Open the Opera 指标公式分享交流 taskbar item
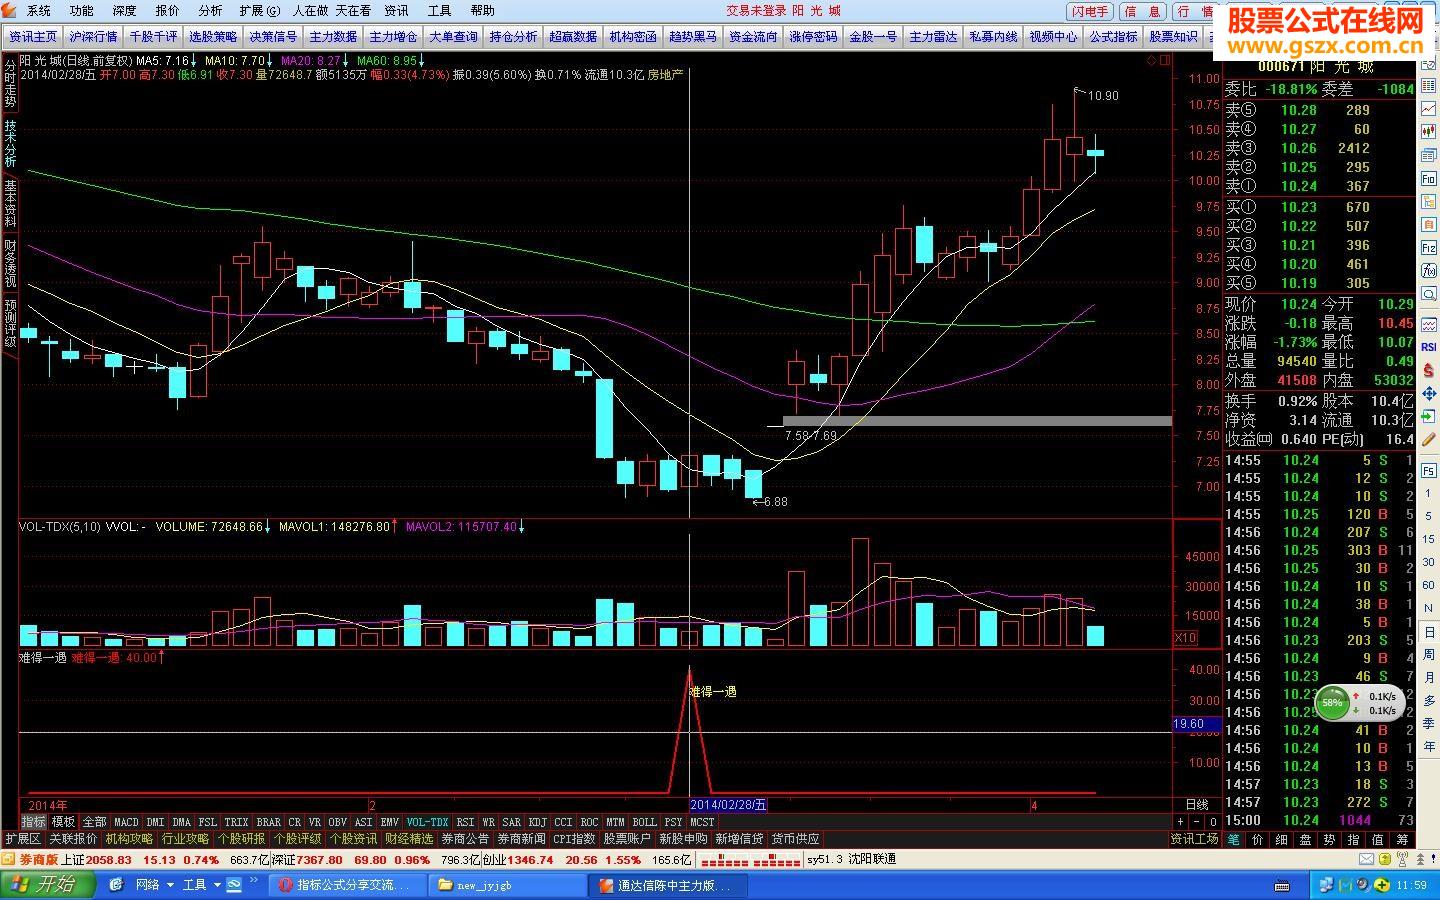Image resolution: width=1440 pixels, height=900 pixels. point(345,885)
